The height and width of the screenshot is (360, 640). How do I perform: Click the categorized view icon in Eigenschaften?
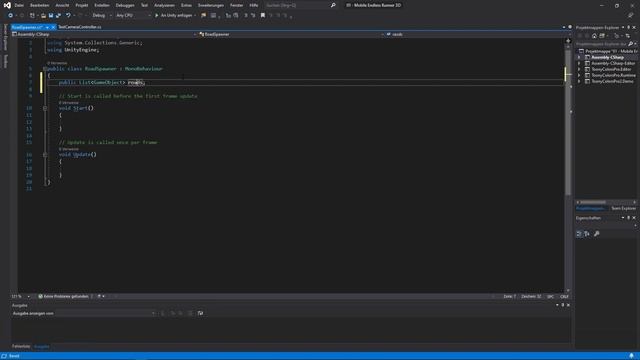click(579, 234)
